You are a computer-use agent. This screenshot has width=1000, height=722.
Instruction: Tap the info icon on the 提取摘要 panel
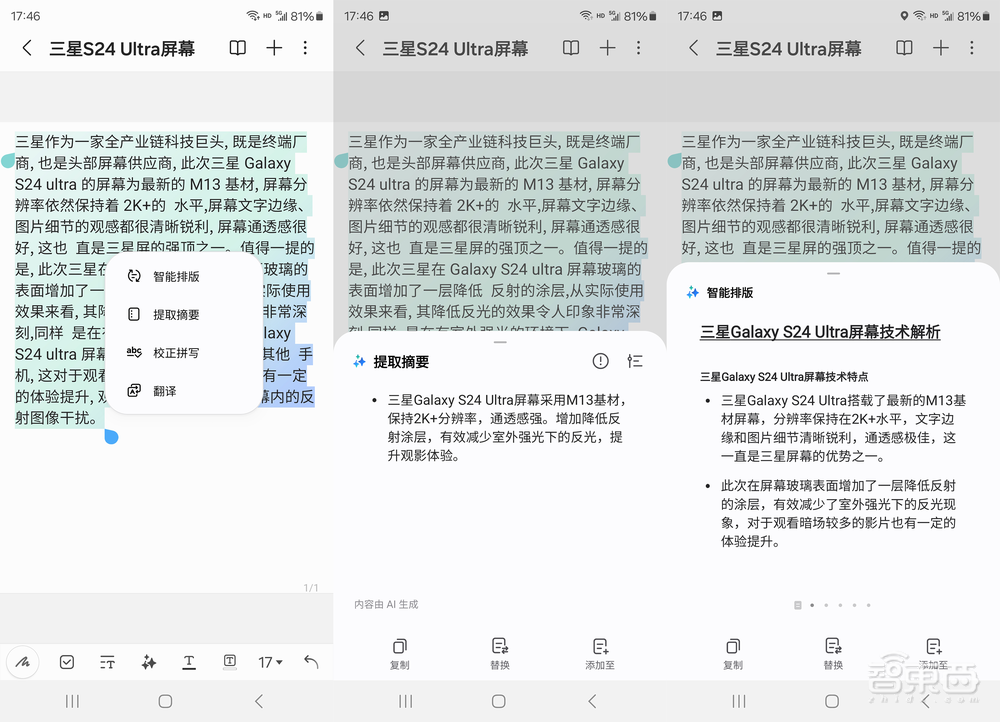[x=600, y=361]
